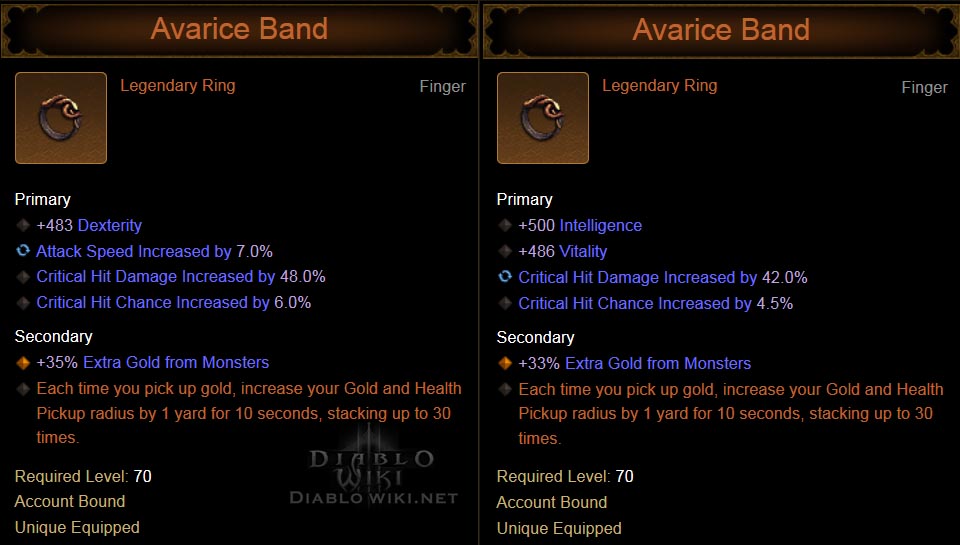Click the grey bullet next to +486 Vitality
The height and width of the screenshot is (545, 960).
505,251
